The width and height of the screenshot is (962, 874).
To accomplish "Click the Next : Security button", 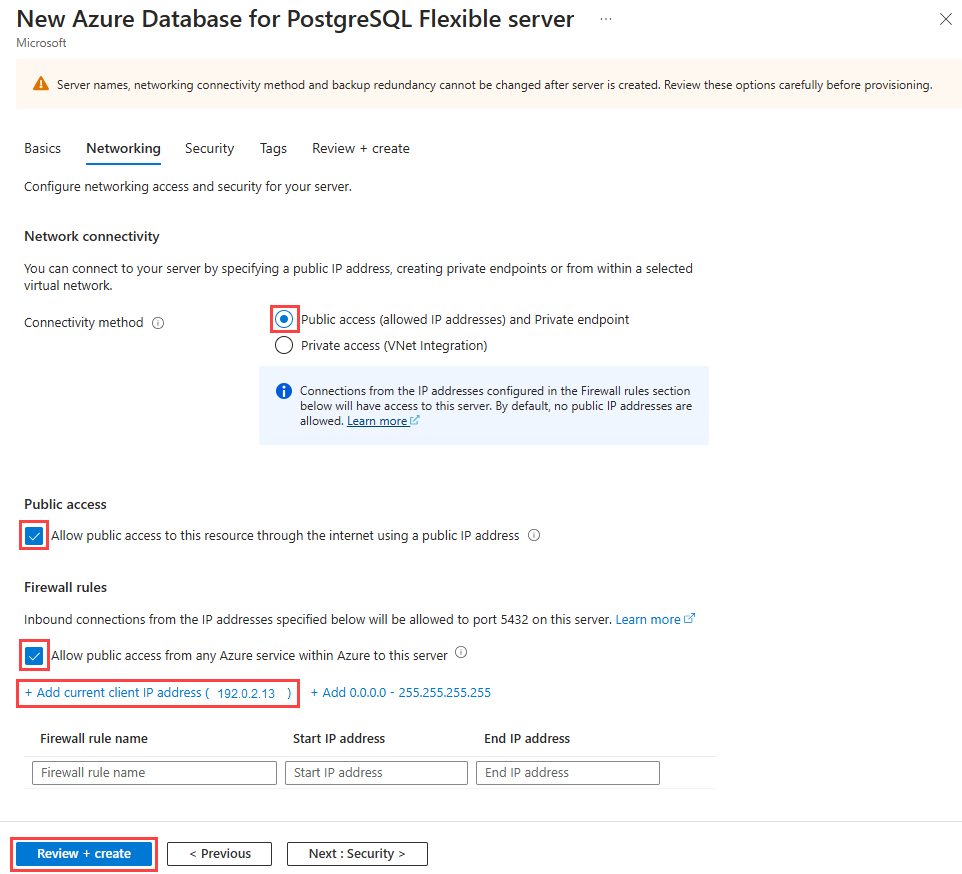I will (x=357, y=853).
